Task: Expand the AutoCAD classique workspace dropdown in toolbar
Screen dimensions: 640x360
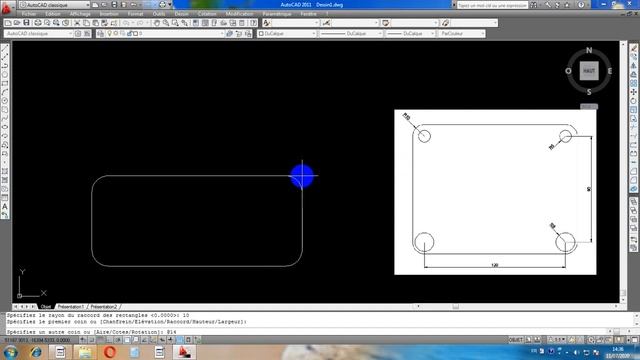Action: click(70, 33)
